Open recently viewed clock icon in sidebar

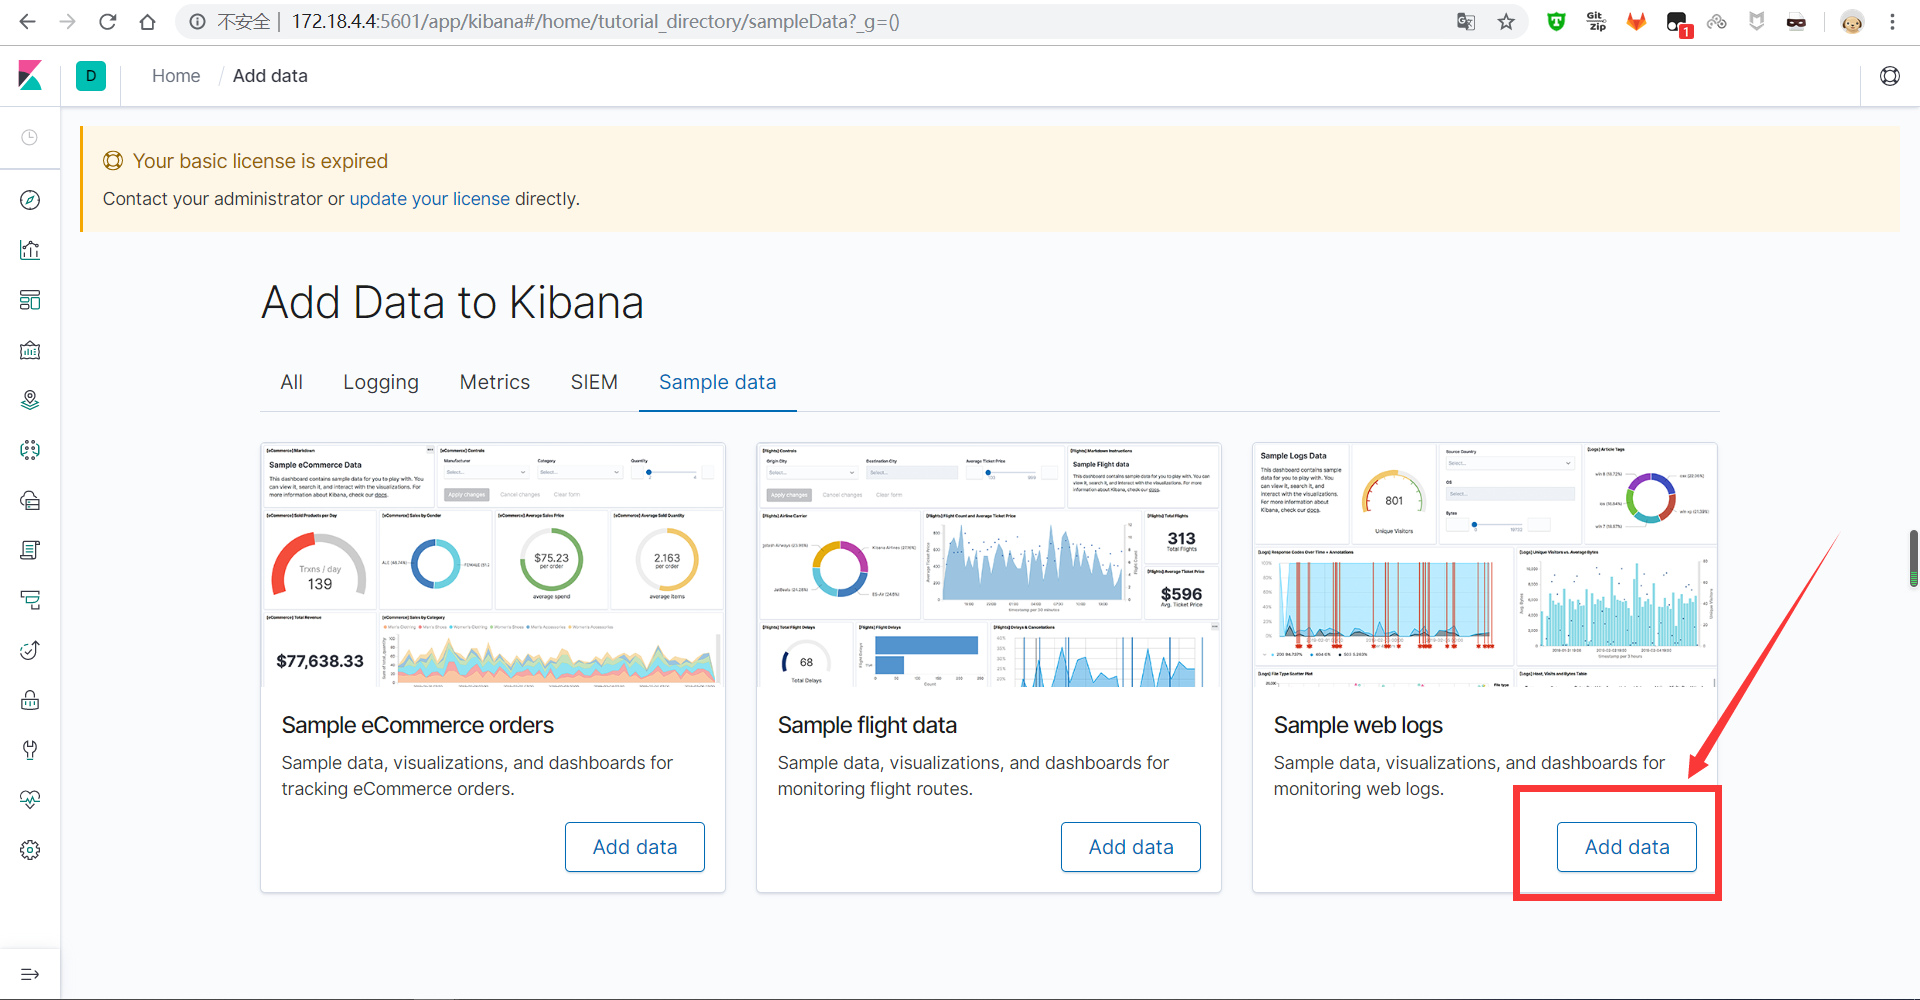click(x=30, y=137)
